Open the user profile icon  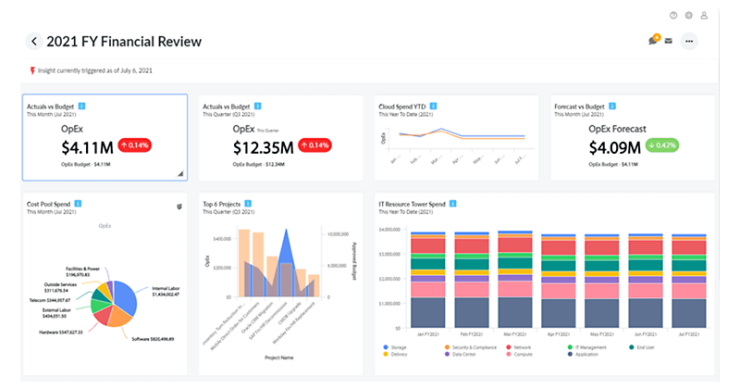pos(704,16)
